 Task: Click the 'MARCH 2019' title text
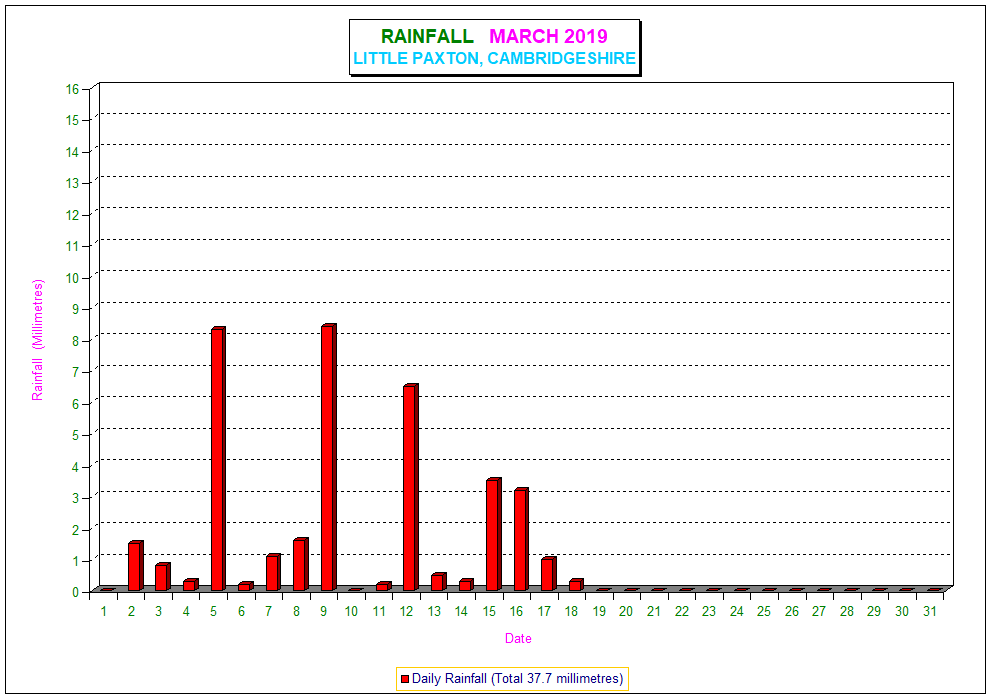pyautogui.click(x=549, y=36)
